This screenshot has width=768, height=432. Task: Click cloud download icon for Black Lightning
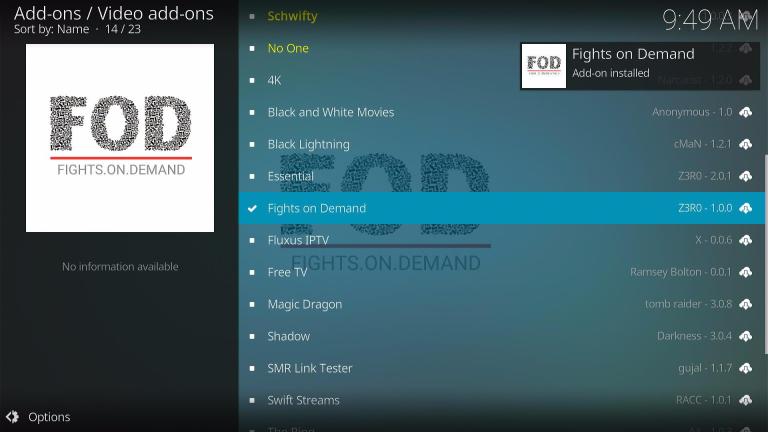pos(745,144)
